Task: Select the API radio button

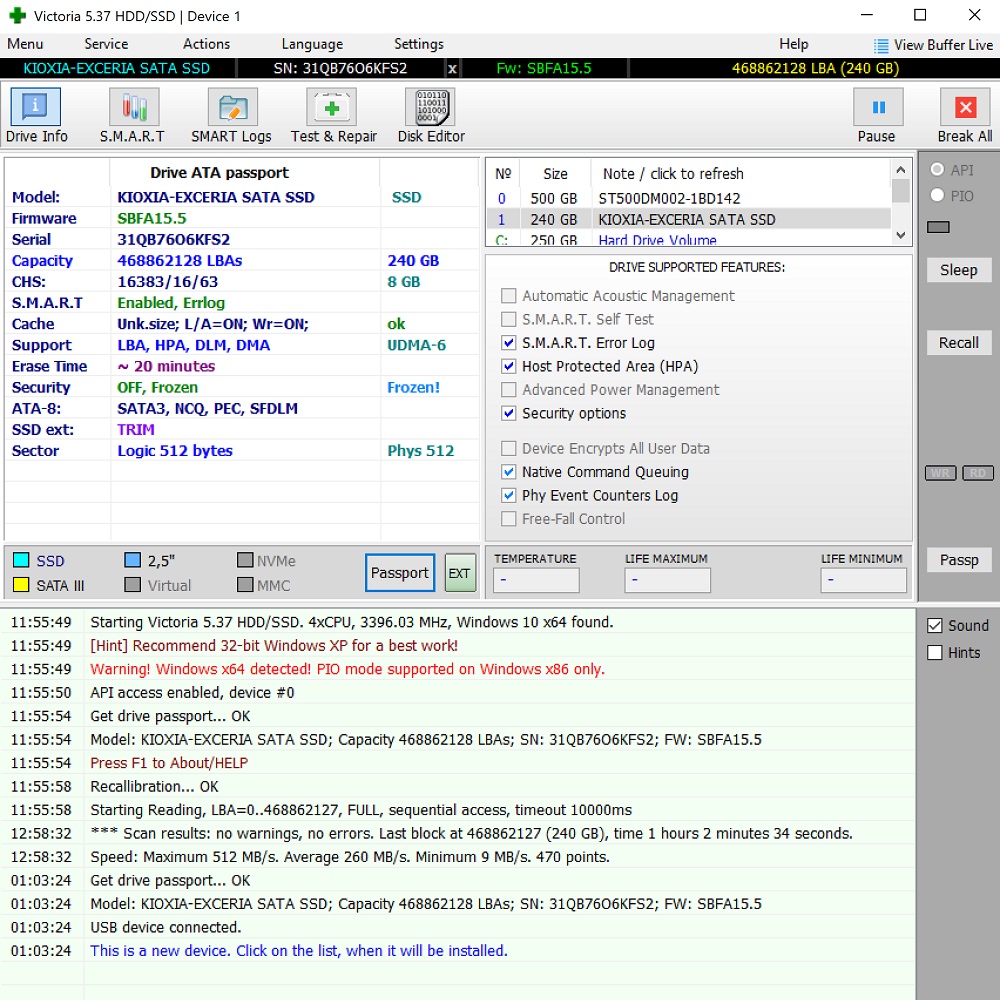Action: pyautogui.click(x=937, y=170)
